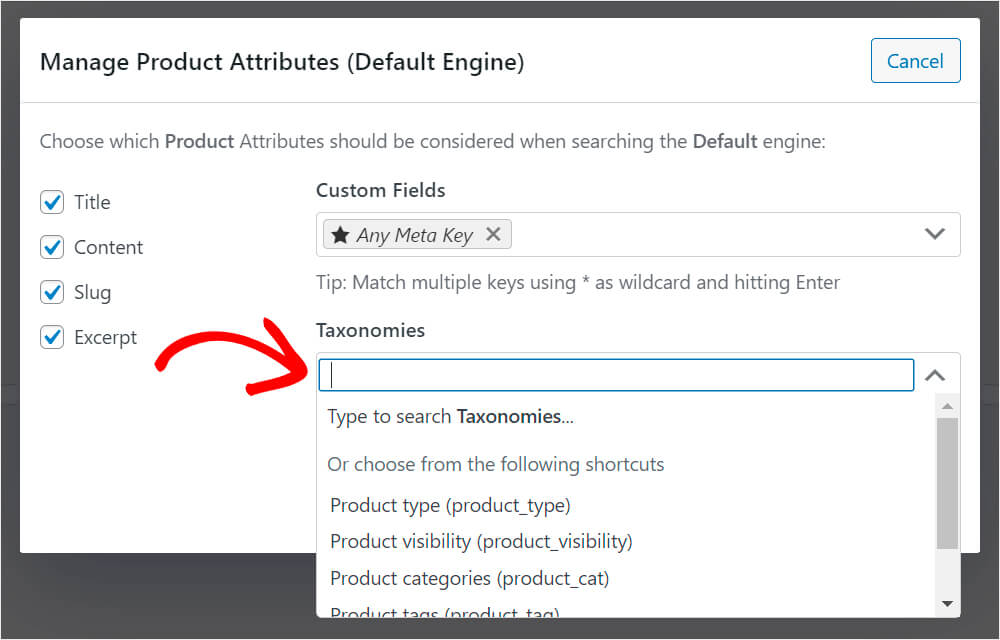Click the Cancel button
1000x640 pixels.
[x=915, y=61]
